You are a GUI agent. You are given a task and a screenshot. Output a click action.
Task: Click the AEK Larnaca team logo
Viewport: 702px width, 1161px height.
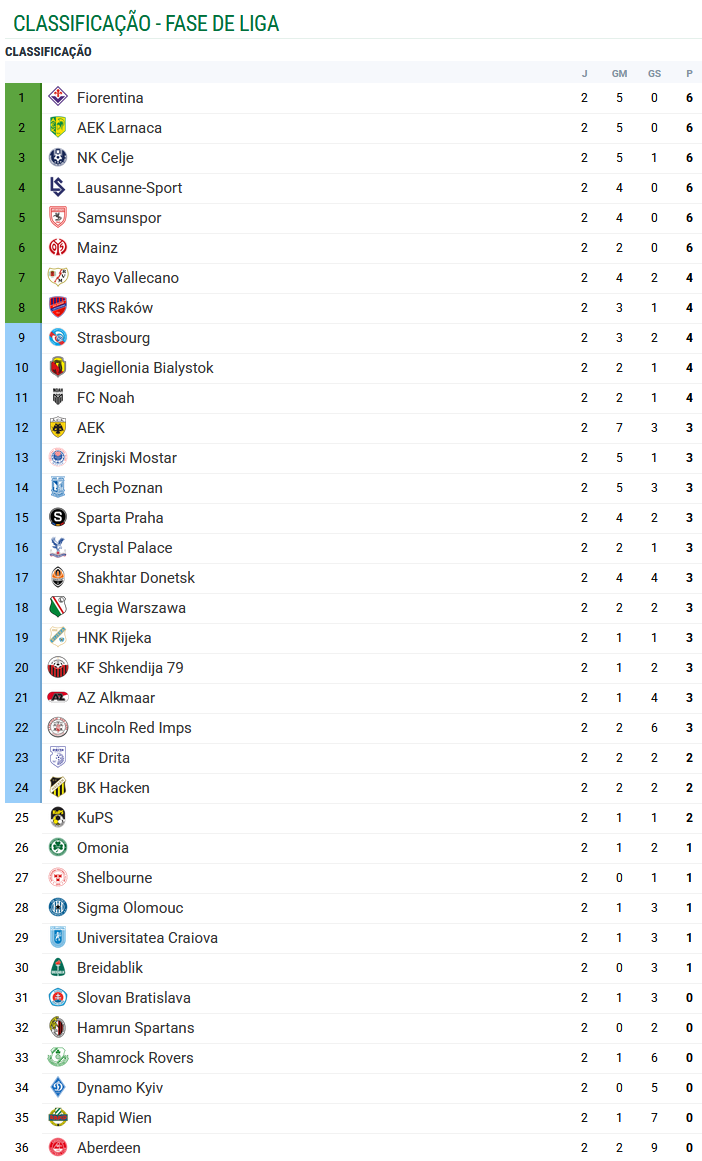pyautogui.click(x=58, y=128)
